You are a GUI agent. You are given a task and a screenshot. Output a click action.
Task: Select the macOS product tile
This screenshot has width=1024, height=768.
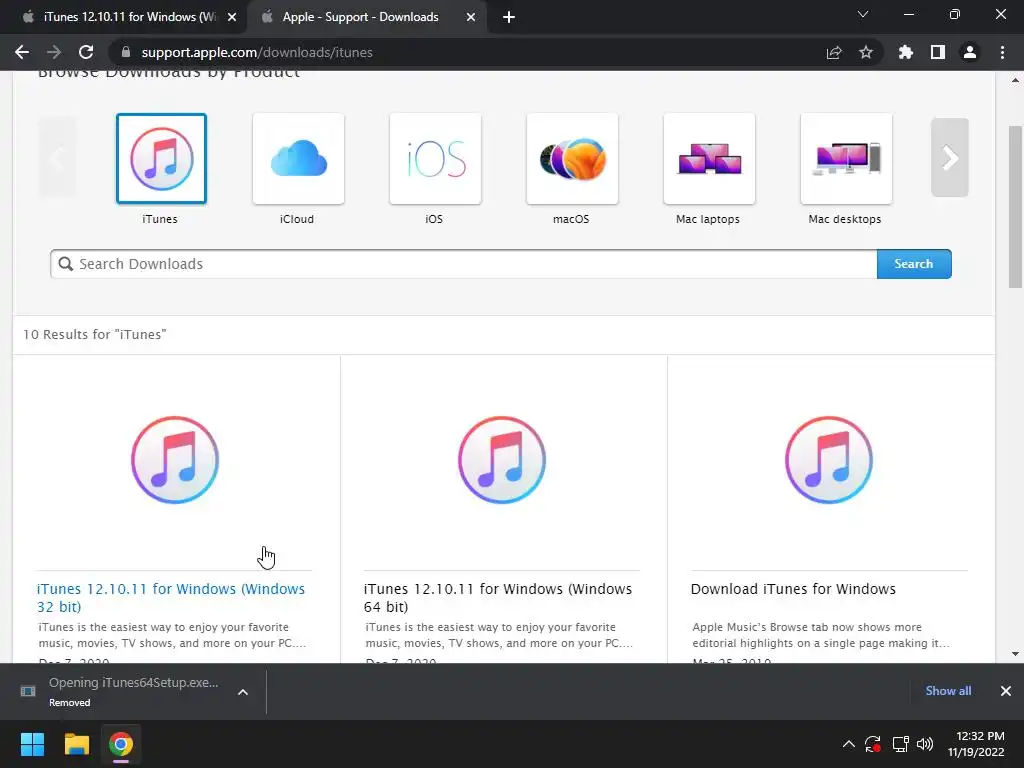572,159
